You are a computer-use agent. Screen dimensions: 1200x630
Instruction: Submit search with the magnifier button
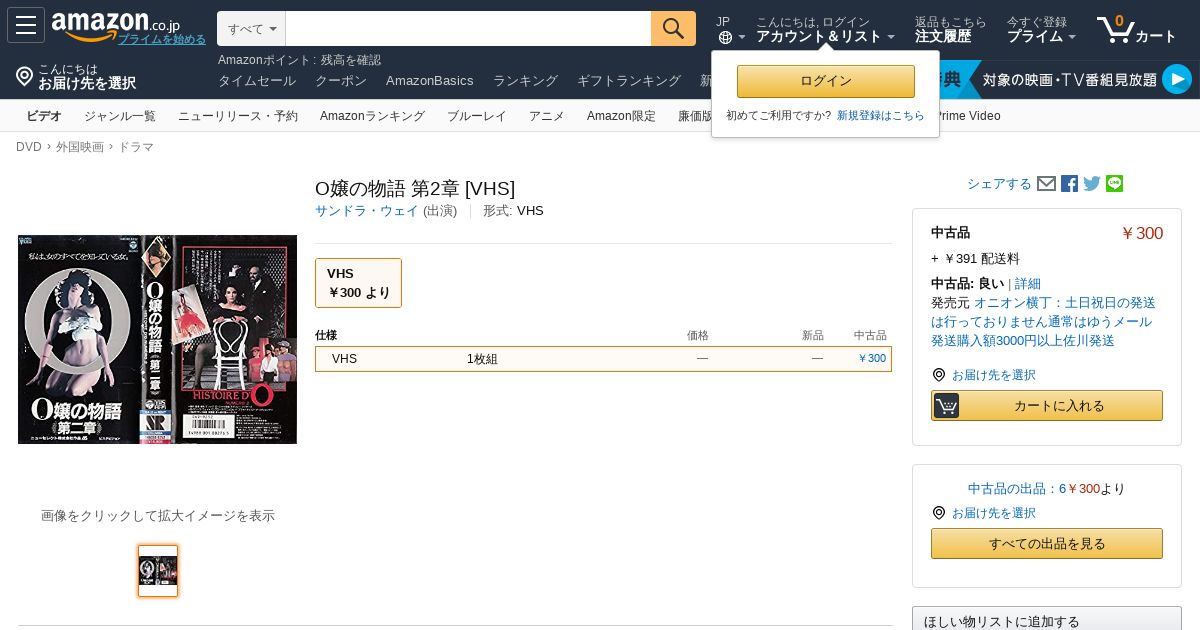(x=673, y=28)
